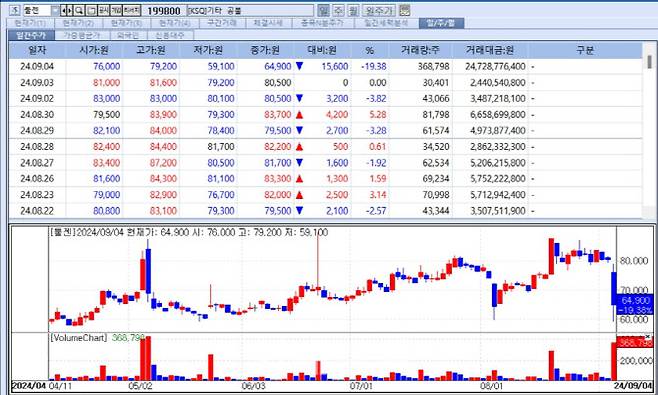Image resolution: width=658 pixels, height=395 pixels.
Task: Select the 24.09.02 date cell
Action: point(37,99)
